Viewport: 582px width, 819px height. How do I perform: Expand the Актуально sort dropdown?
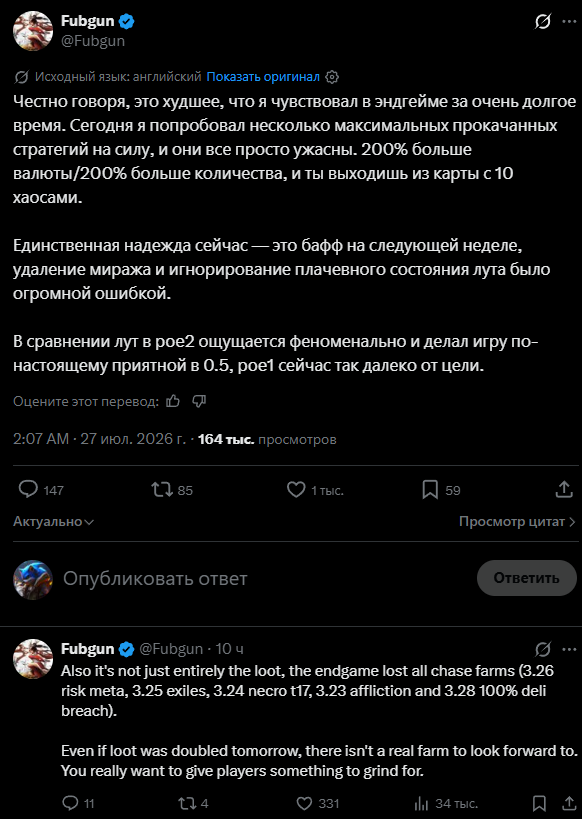click(53, 522)
